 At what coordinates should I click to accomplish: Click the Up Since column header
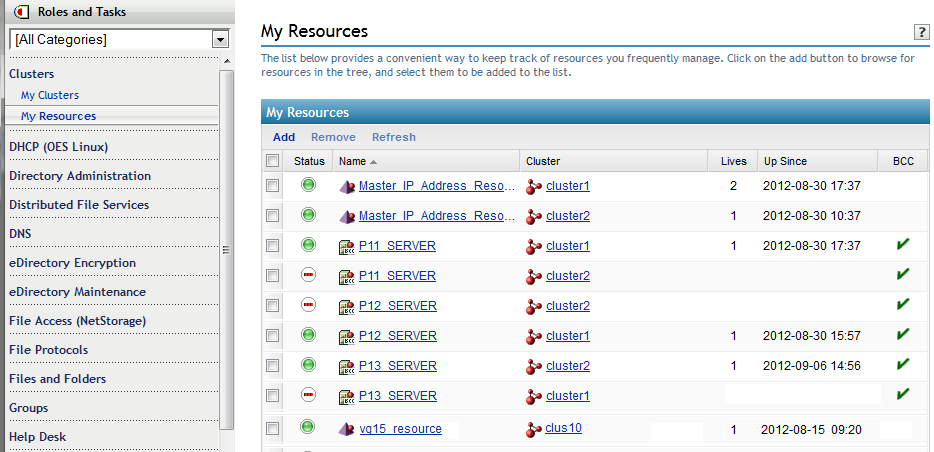[785, 161]
